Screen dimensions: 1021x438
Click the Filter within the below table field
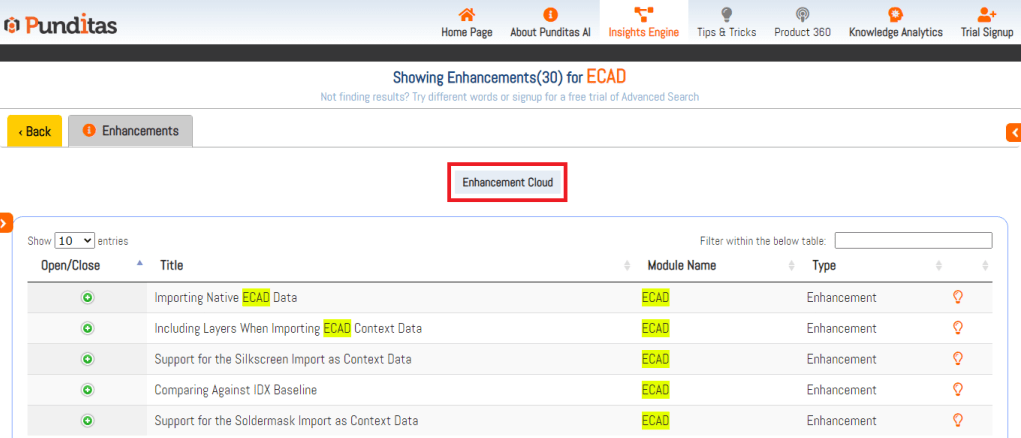913,241
